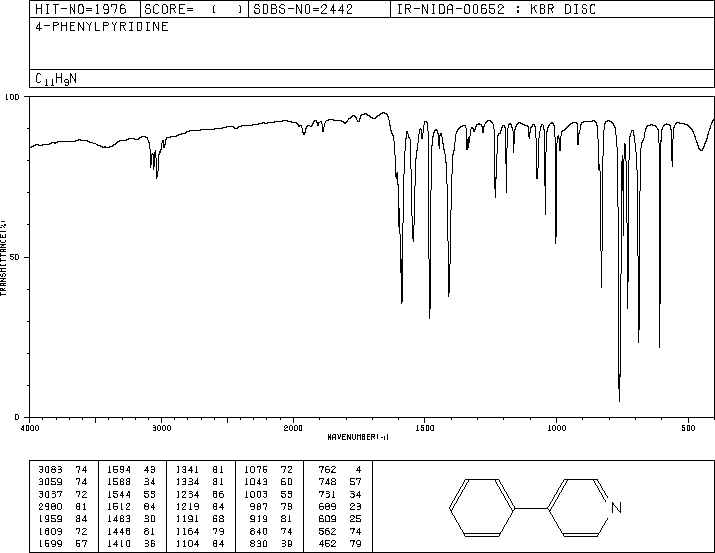
Task: Select the IR-NIDA-00652 : KBR DISC label
Action: coord(496,9)
